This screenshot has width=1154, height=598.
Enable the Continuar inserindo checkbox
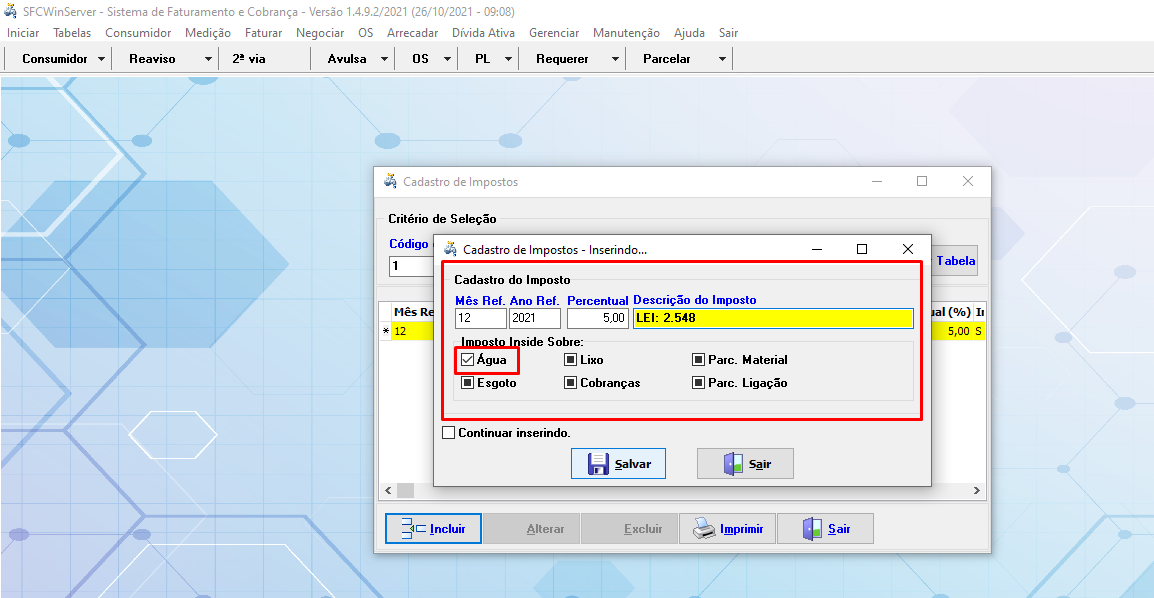[x=448, y=433]
